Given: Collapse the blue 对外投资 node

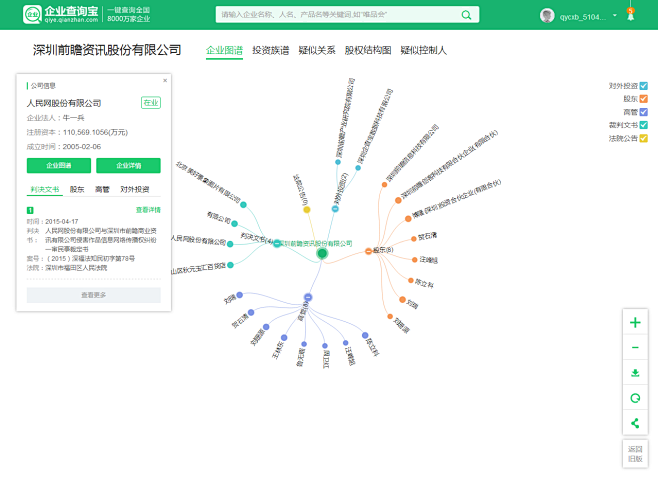Looking at the screenshot, I should coord(335,209).
